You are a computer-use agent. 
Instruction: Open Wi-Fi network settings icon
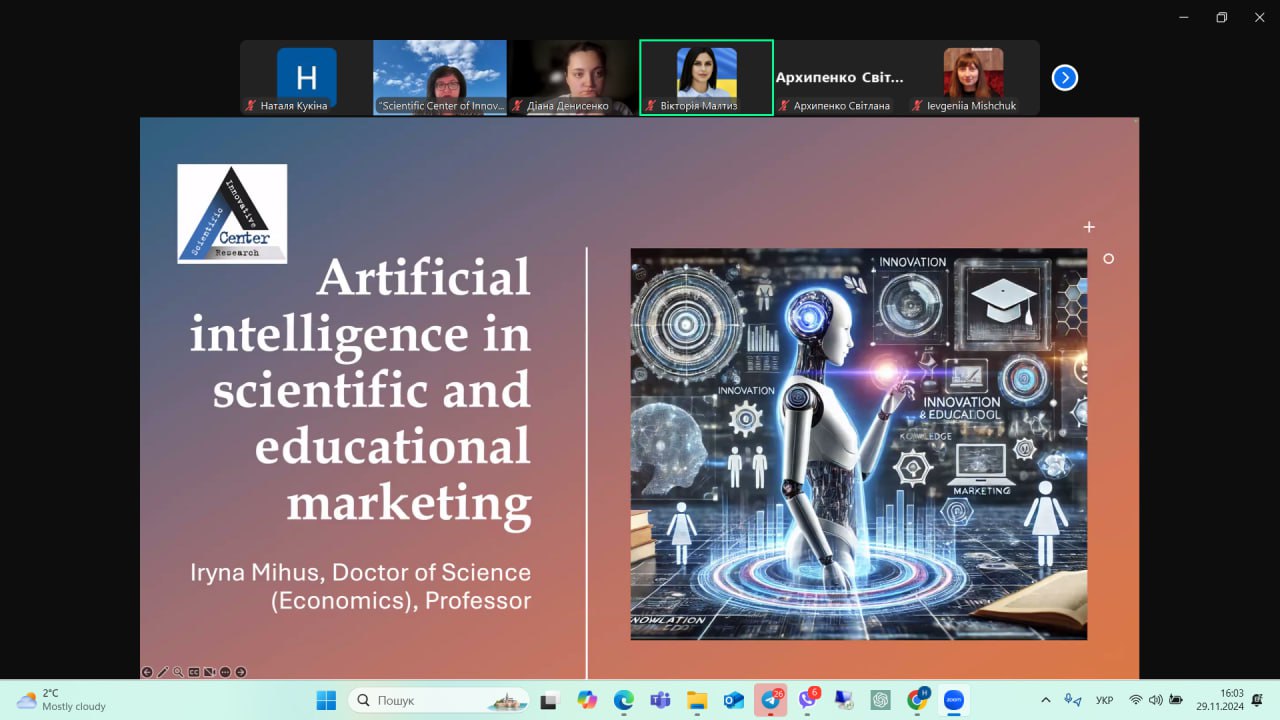(1135, 700)
